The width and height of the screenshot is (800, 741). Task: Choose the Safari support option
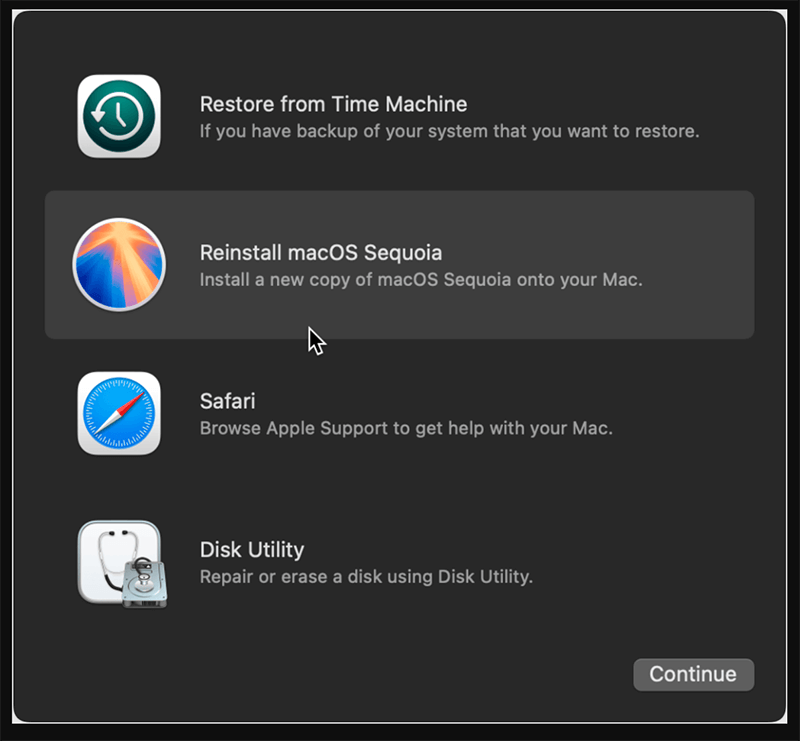(x=400, y=414)
